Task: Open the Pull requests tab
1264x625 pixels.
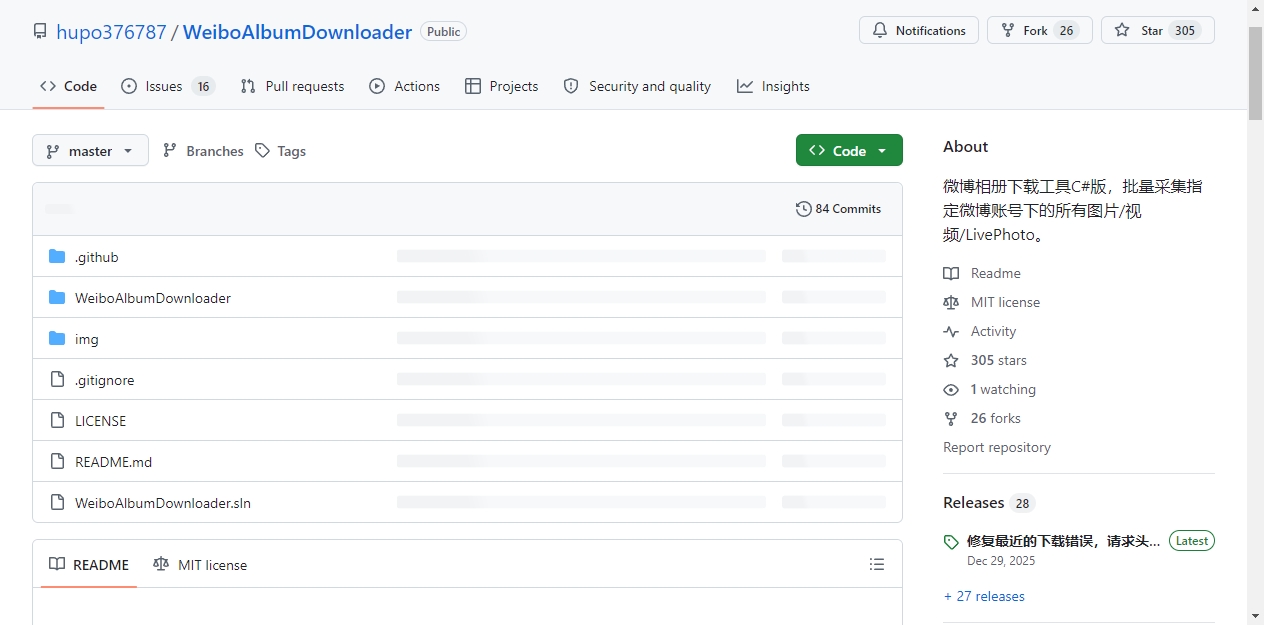Action: (292, 86)
